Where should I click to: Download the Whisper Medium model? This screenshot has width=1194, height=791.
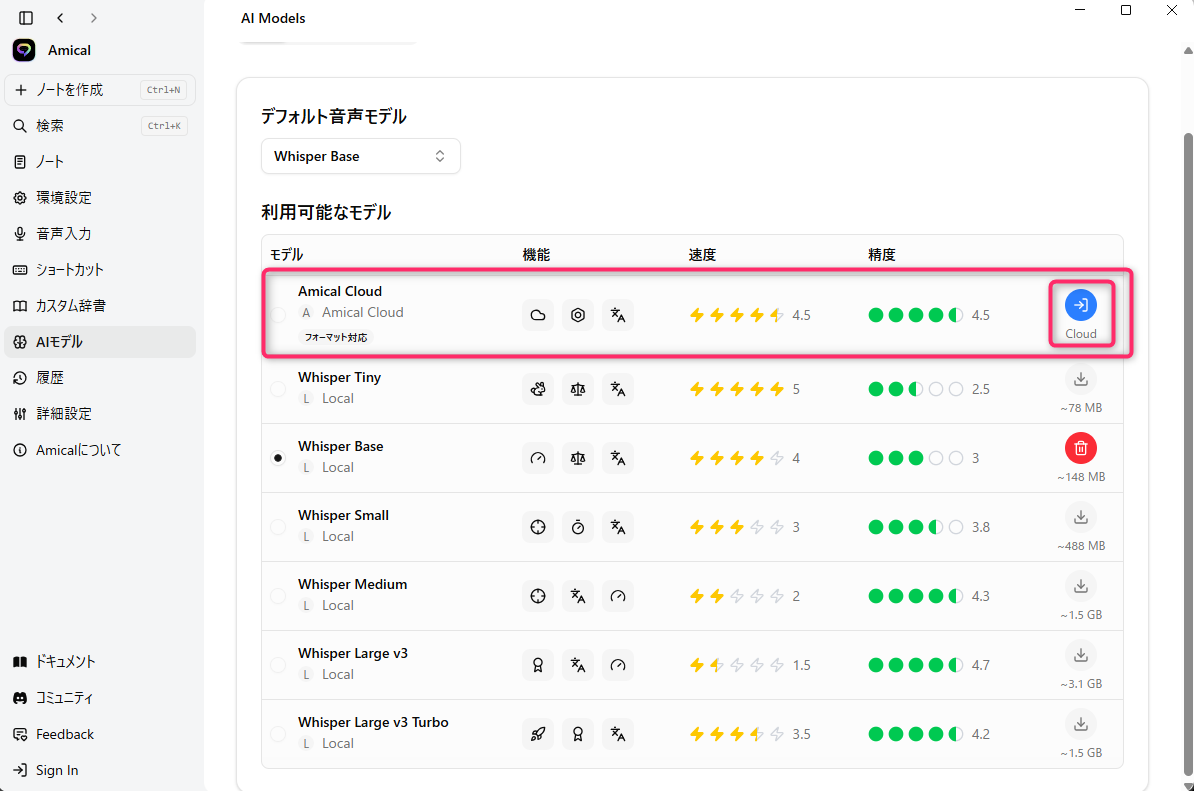click(x=1080, y=586)
